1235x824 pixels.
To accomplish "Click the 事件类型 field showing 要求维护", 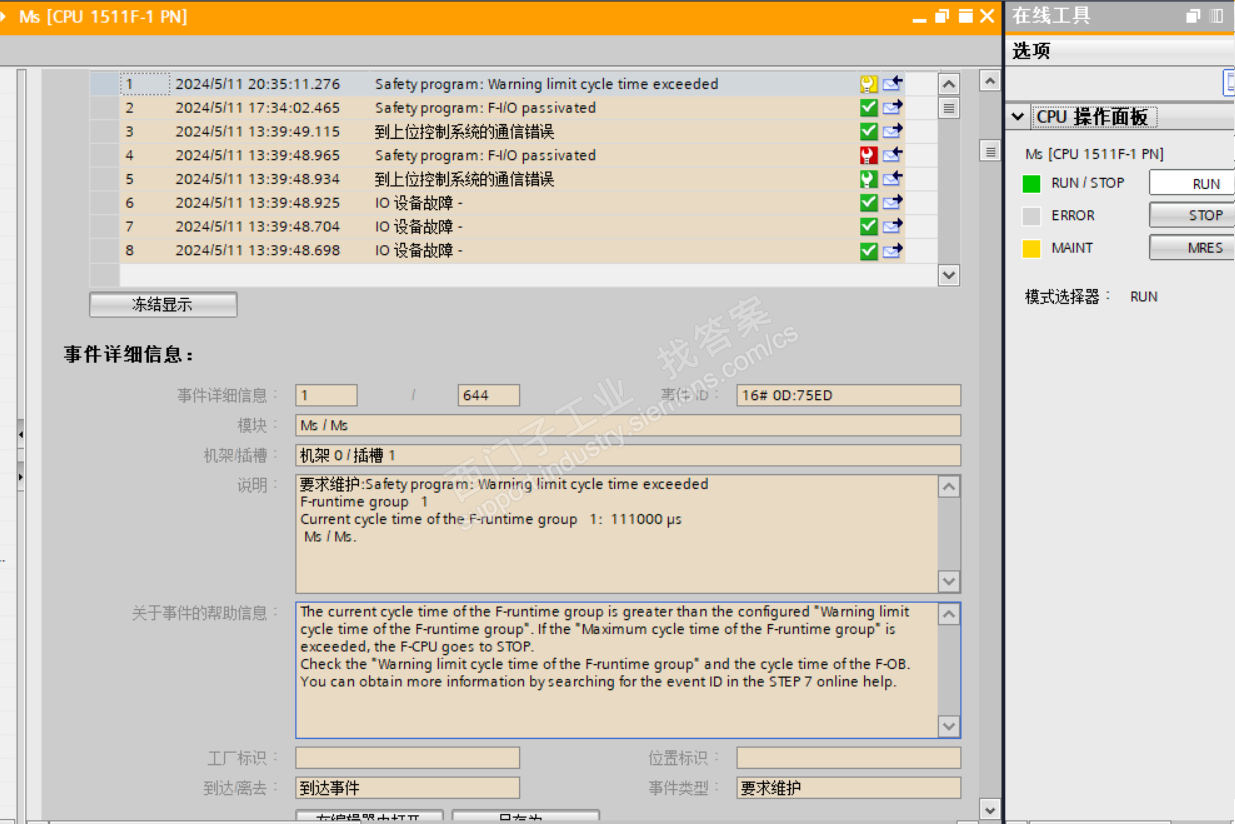I will click(848, 788).
